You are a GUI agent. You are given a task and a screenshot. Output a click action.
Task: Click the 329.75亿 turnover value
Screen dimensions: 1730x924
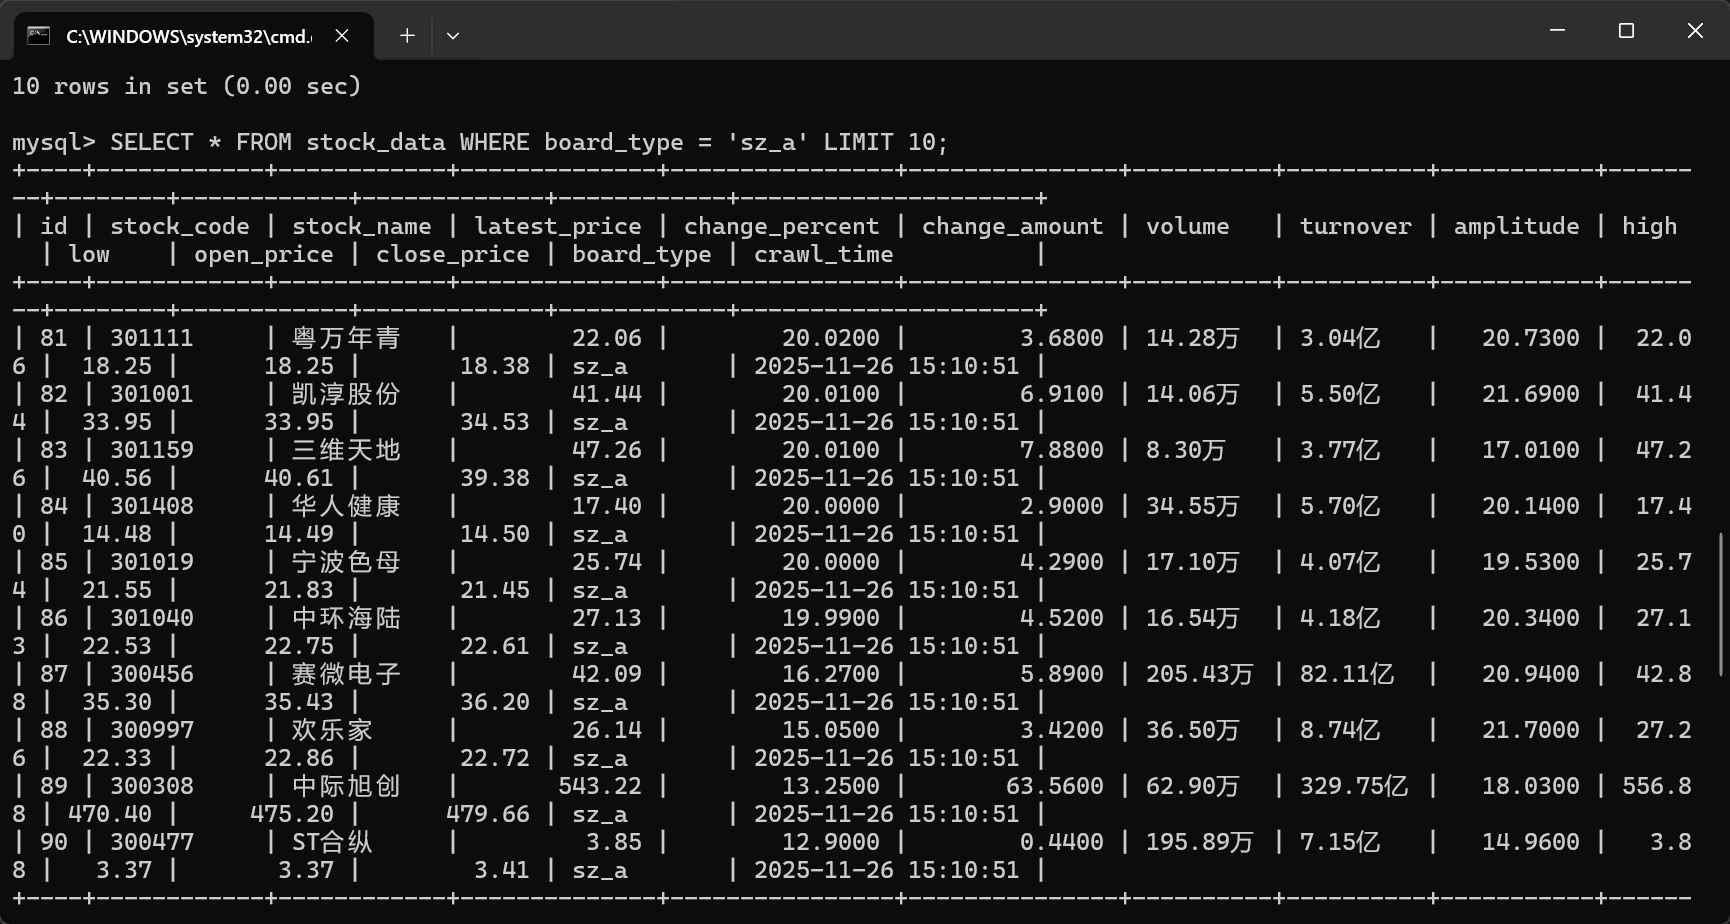1354,787
